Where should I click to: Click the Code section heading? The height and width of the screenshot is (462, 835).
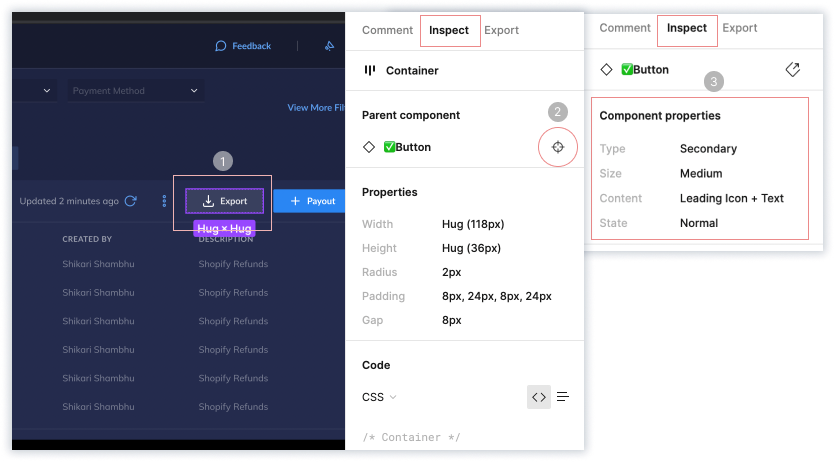(x=376, y=365)
